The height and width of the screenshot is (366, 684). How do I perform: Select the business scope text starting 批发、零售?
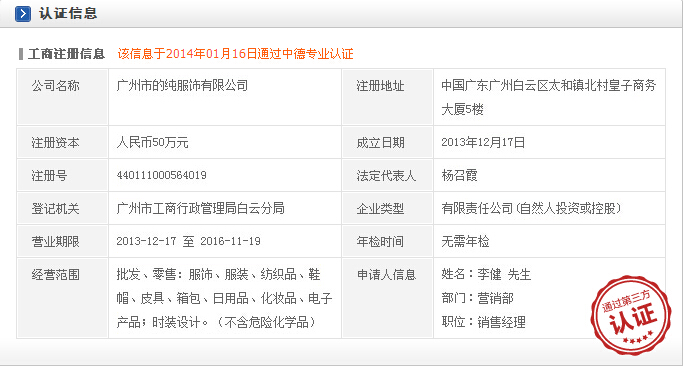coord(224,298)
